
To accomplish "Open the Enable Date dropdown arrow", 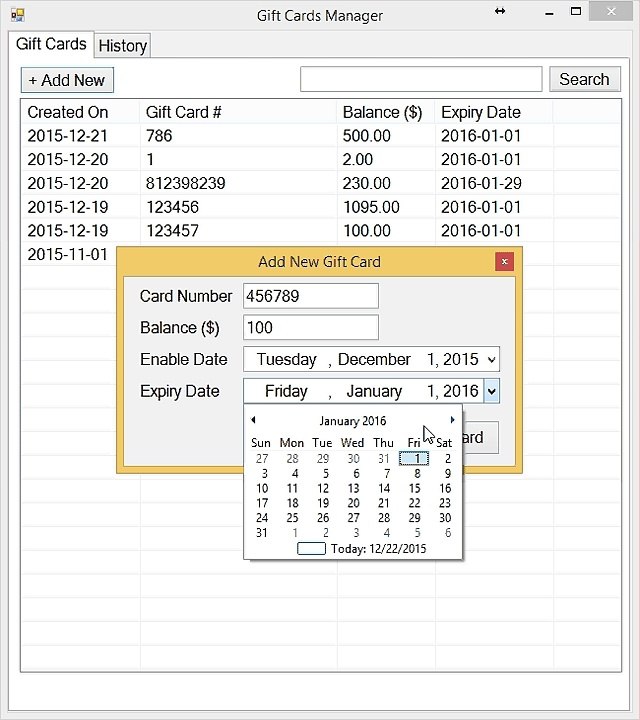I will [491, 360].
